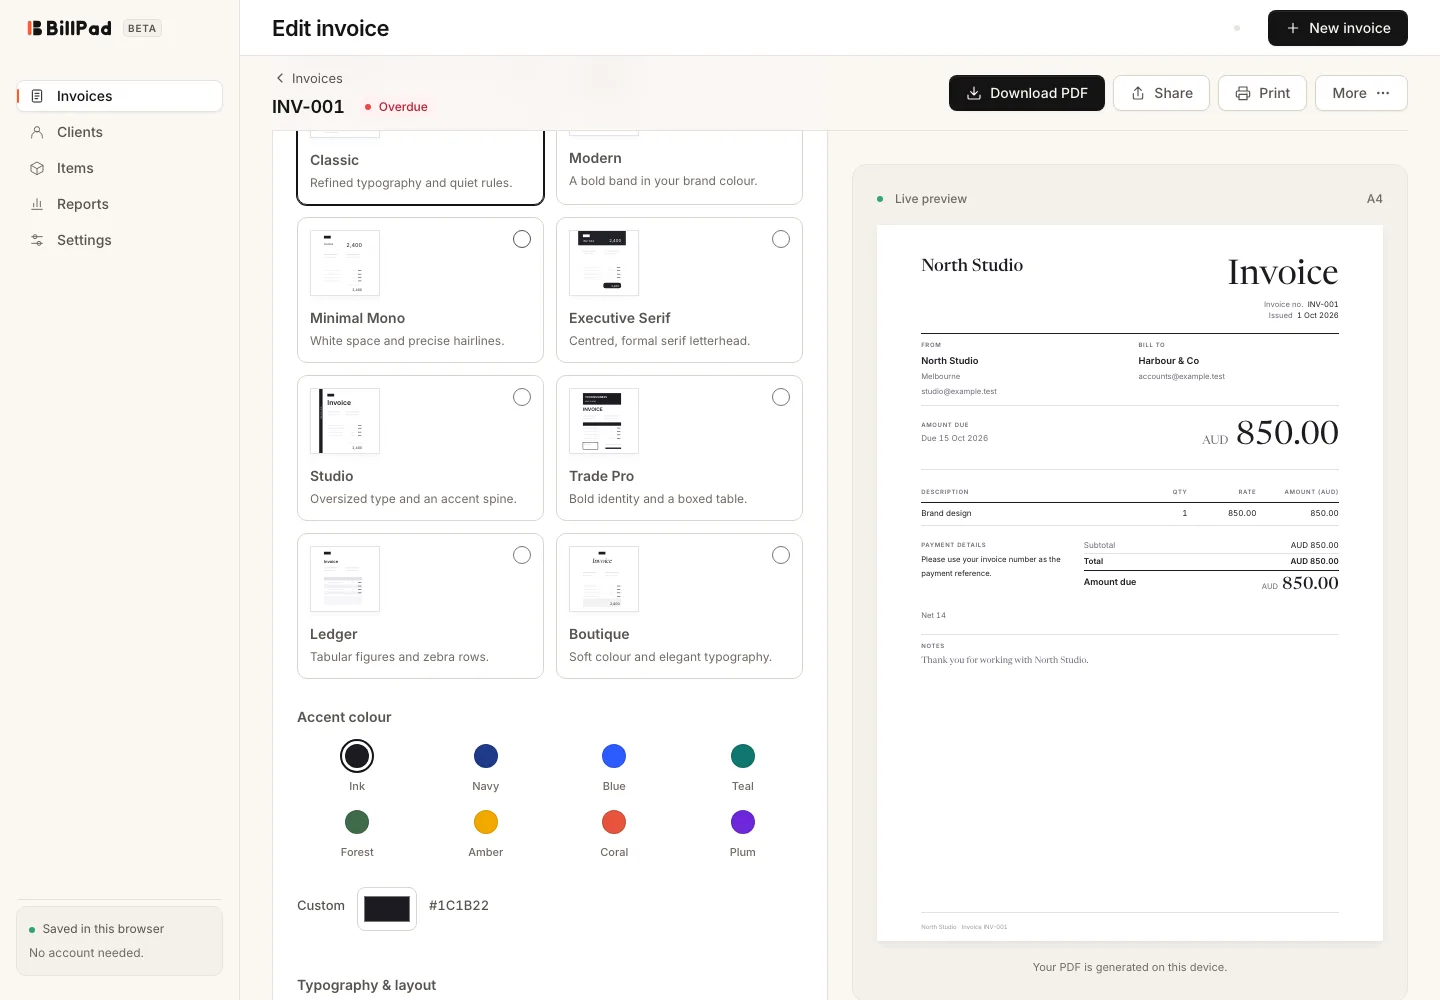Choose the Studio template radio button
This screenshot has width=1440, height=1000.
click(522, 397)
